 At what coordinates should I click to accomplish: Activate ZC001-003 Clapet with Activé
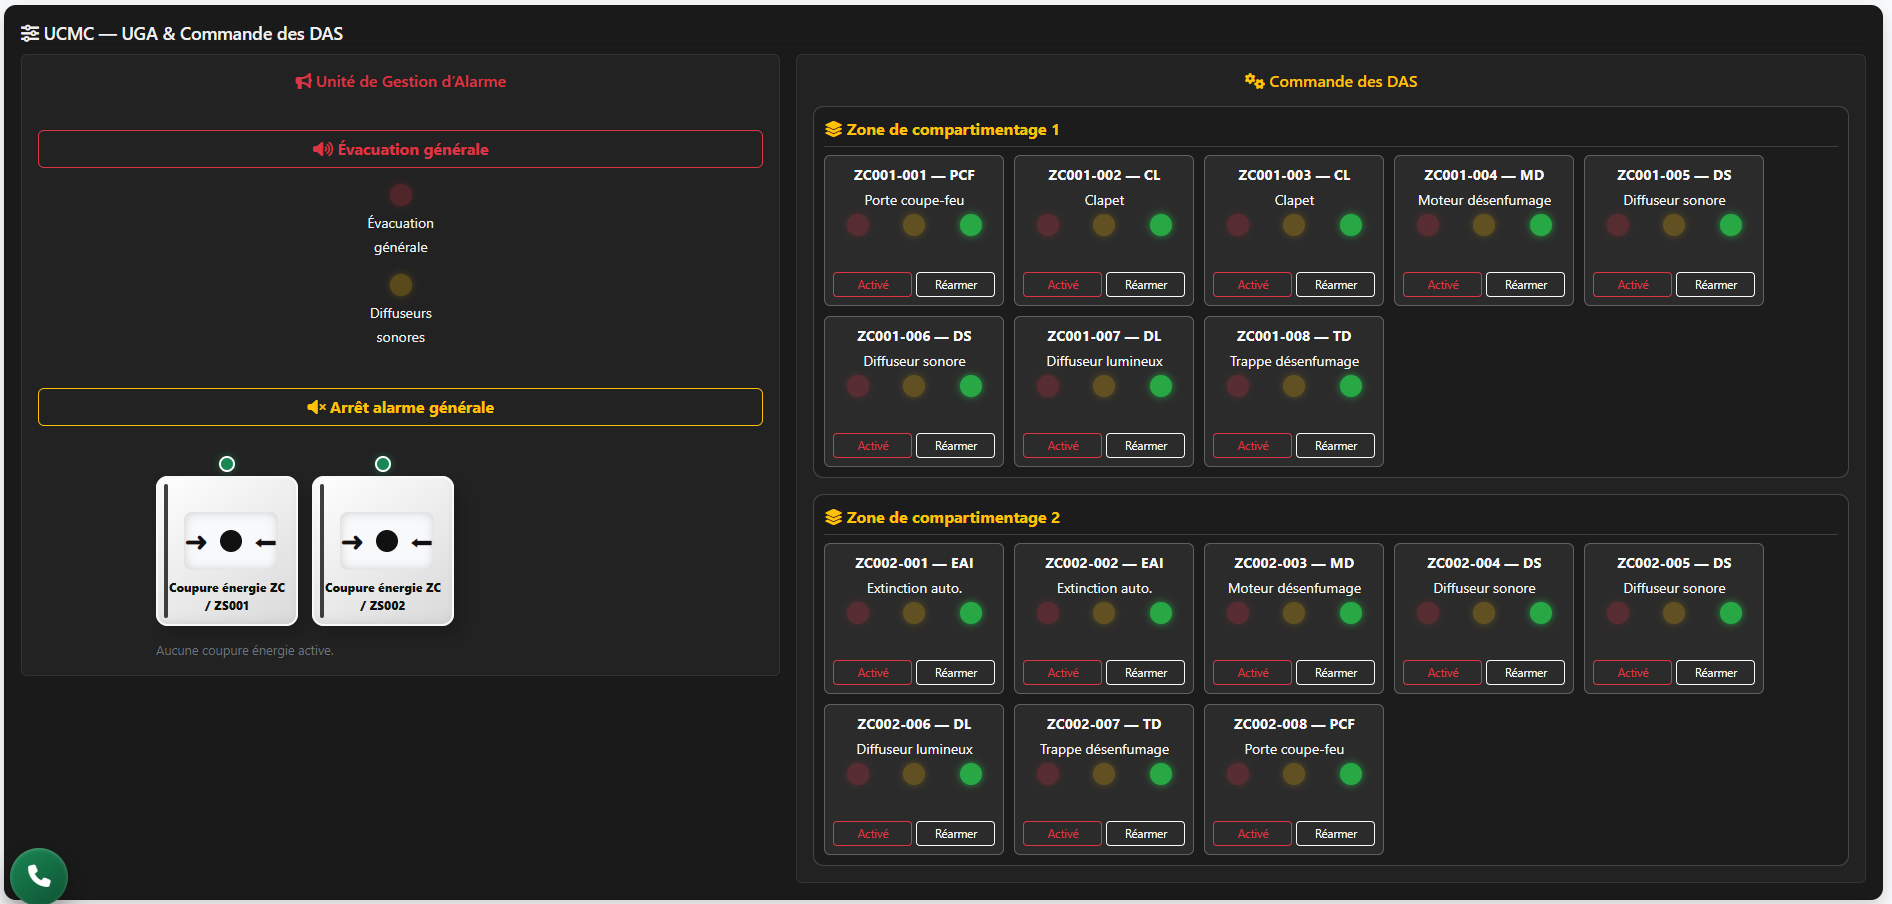[x=1253, y=285]
